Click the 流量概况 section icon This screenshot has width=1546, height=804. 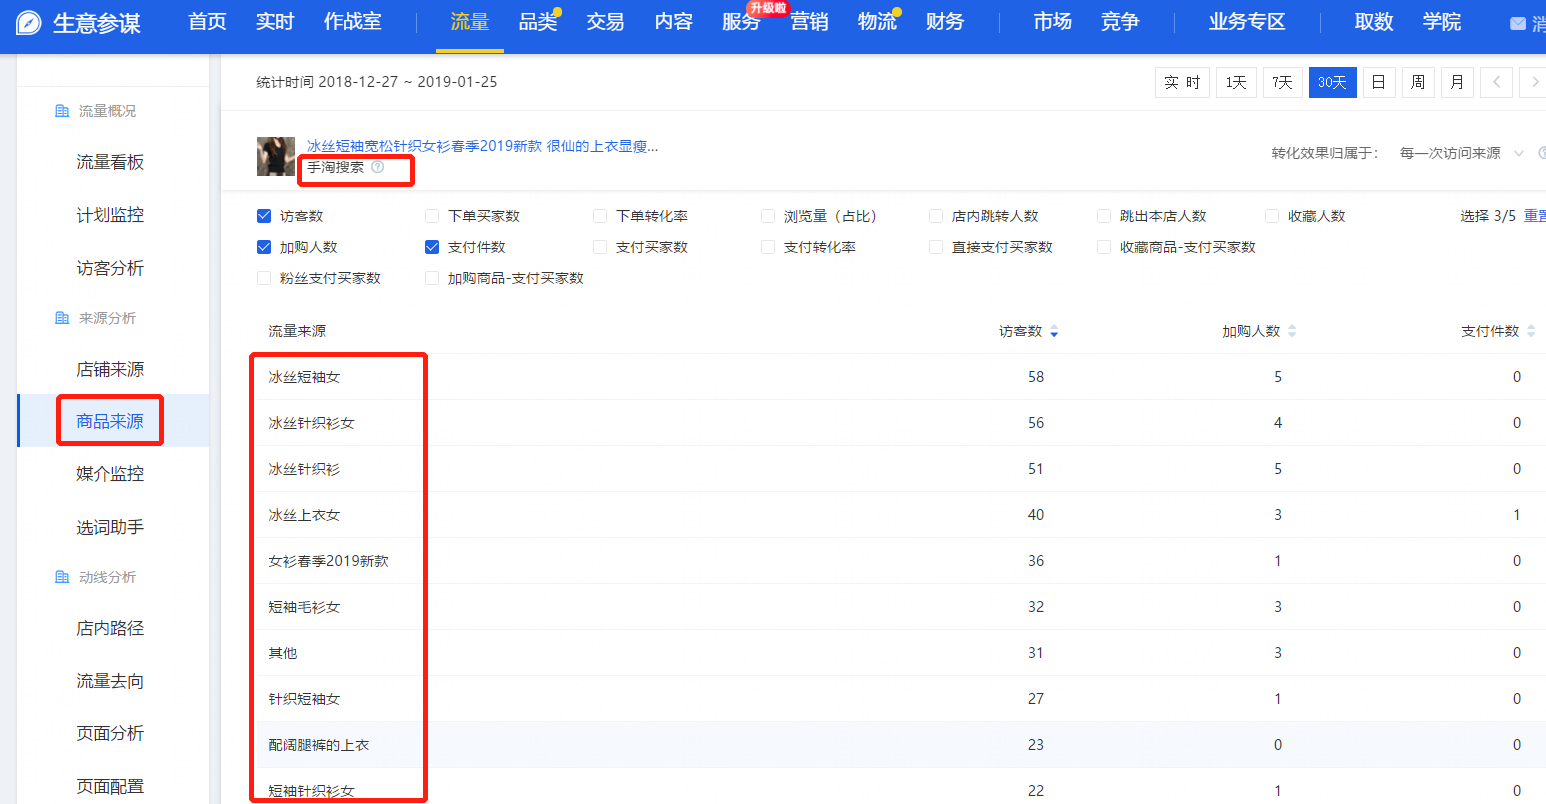[62, 111]
